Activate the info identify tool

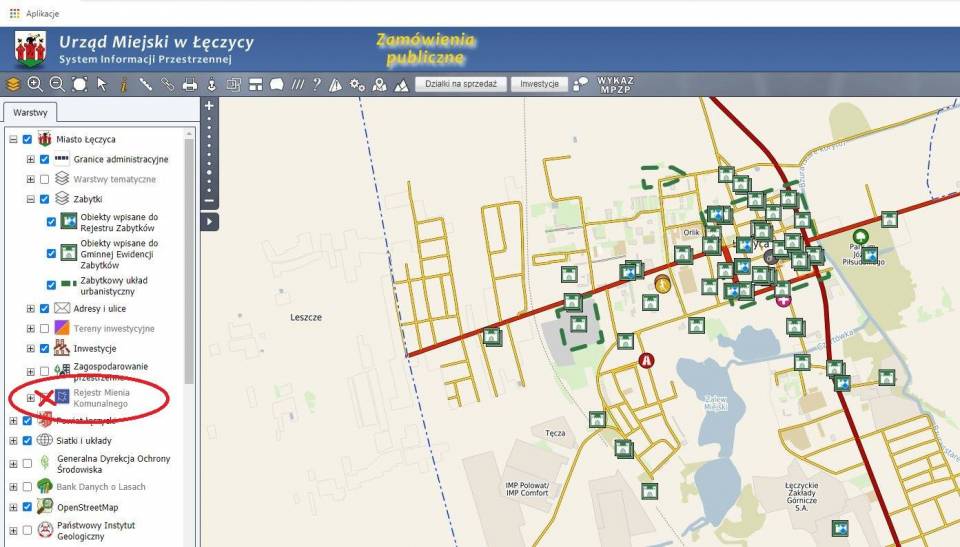[x=123, y=84]
